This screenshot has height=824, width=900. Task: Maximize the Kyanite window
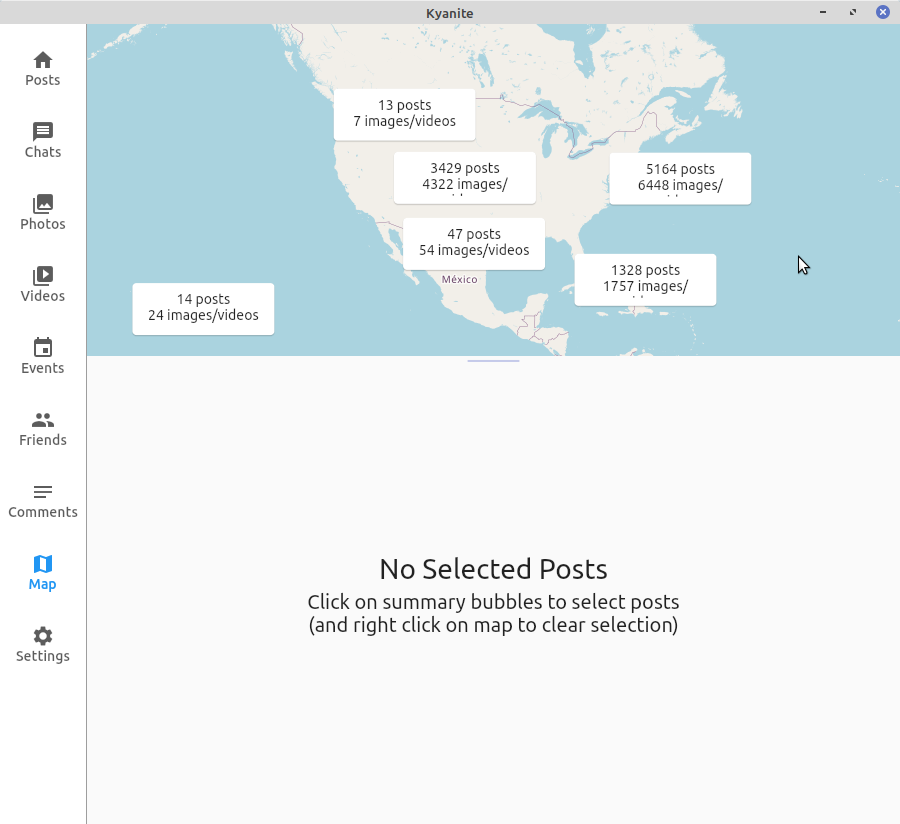click(x=853, y=12)
